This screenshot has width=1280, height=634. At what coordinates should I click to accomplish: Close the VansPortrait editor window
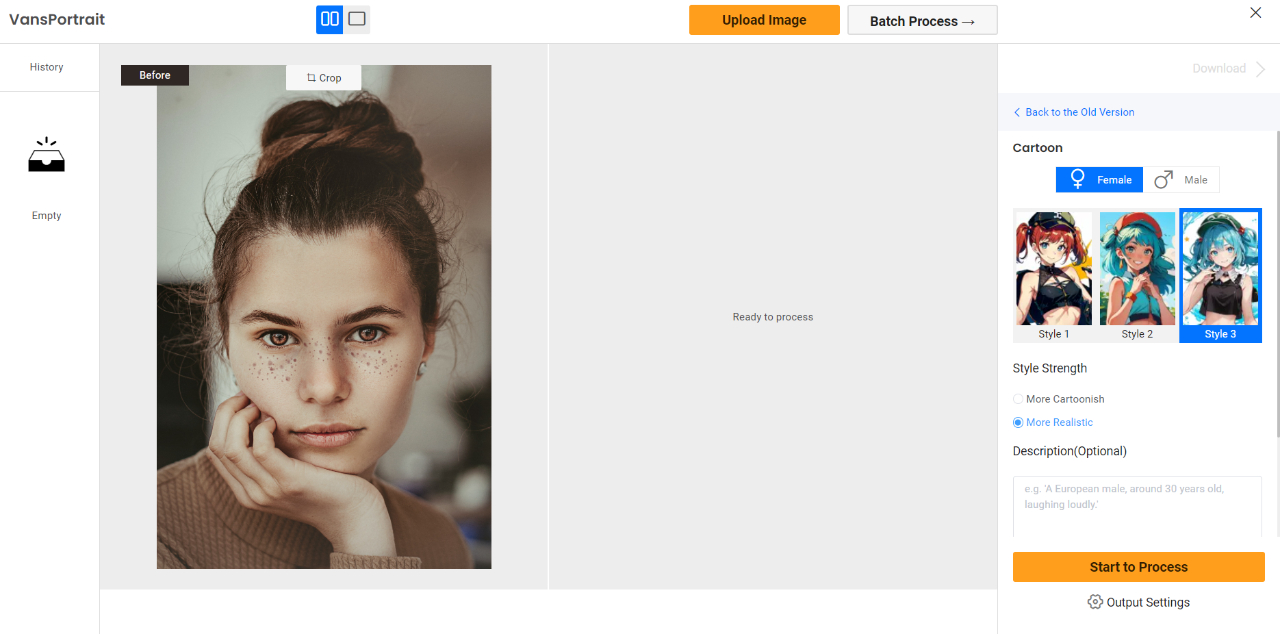(1256, 12)
